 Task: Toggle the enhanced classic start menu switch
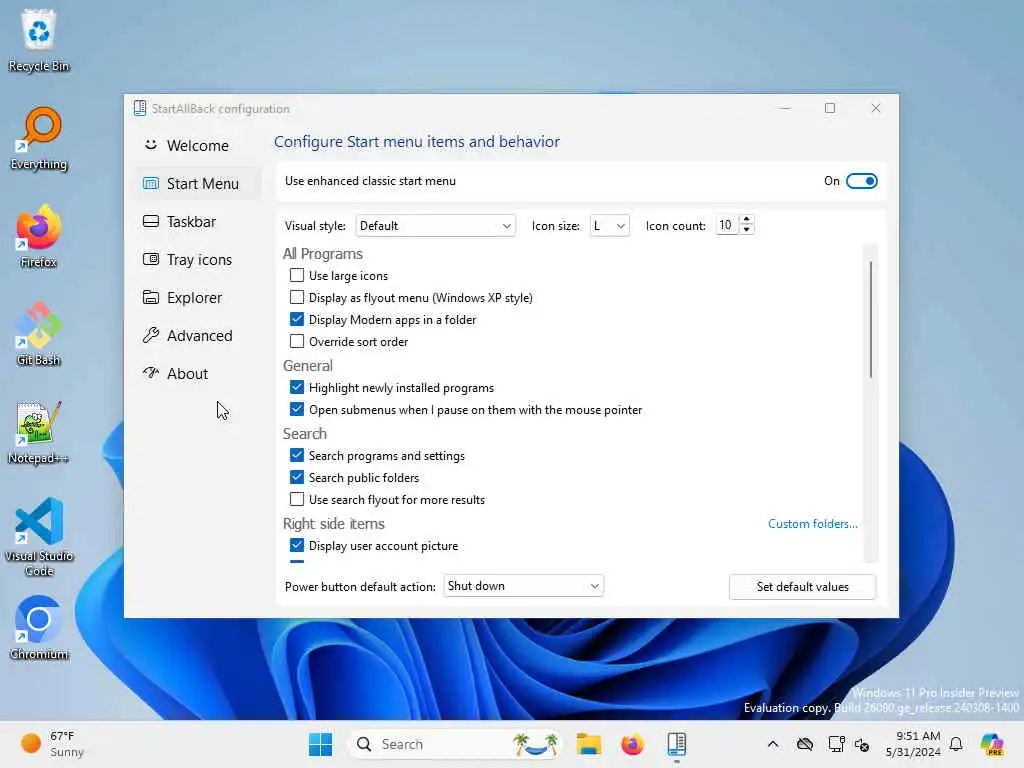(861, 181)
